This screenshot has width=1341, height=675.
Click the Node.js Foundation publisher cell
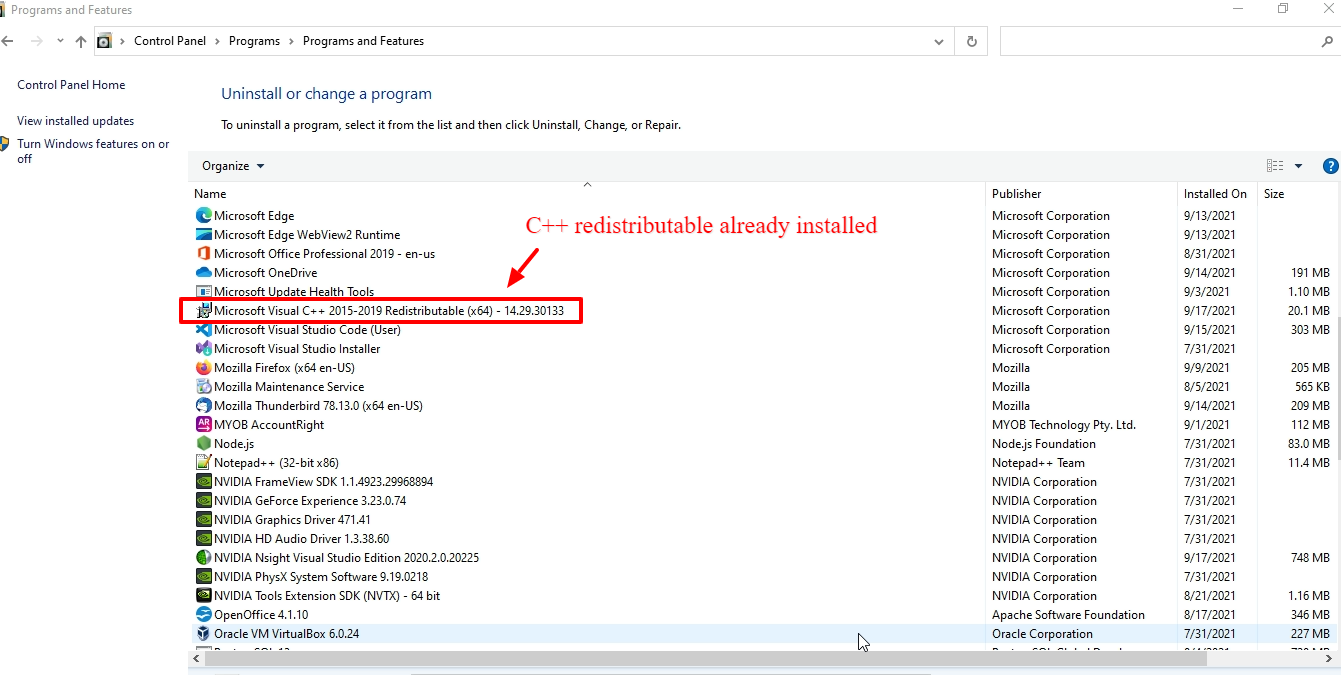1044,443
